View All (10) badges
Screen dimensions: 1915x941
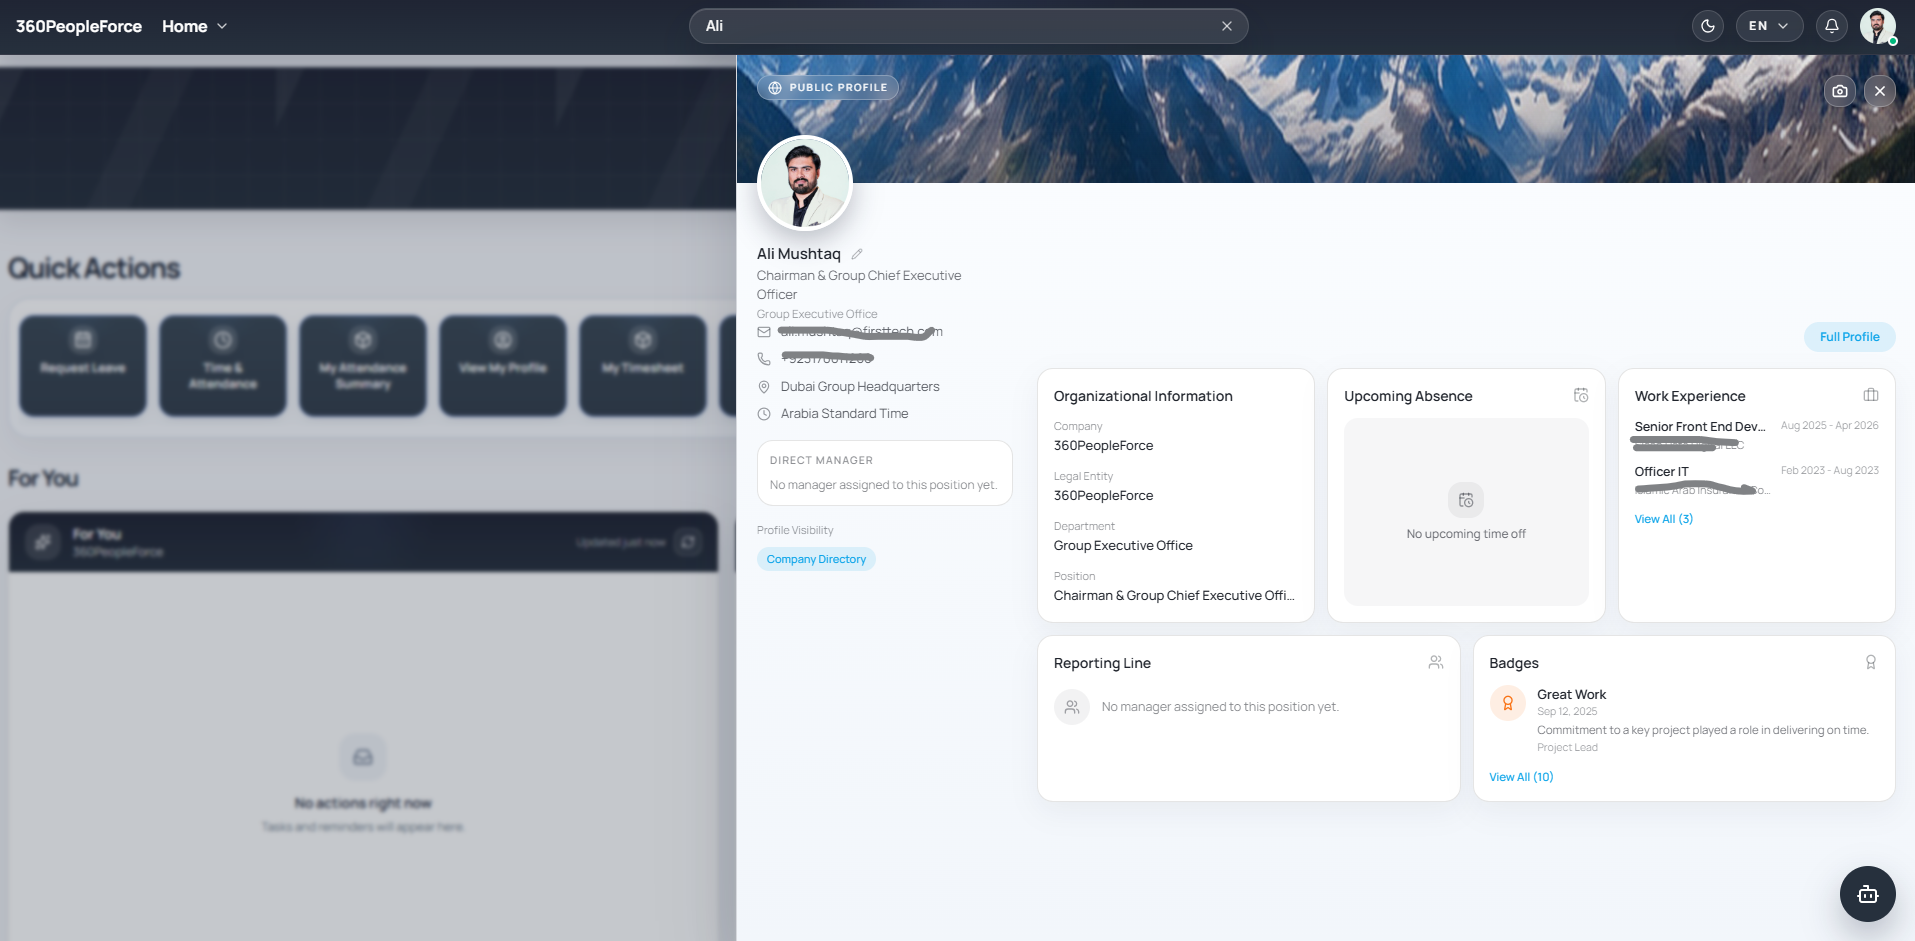tap(1521, 777)
